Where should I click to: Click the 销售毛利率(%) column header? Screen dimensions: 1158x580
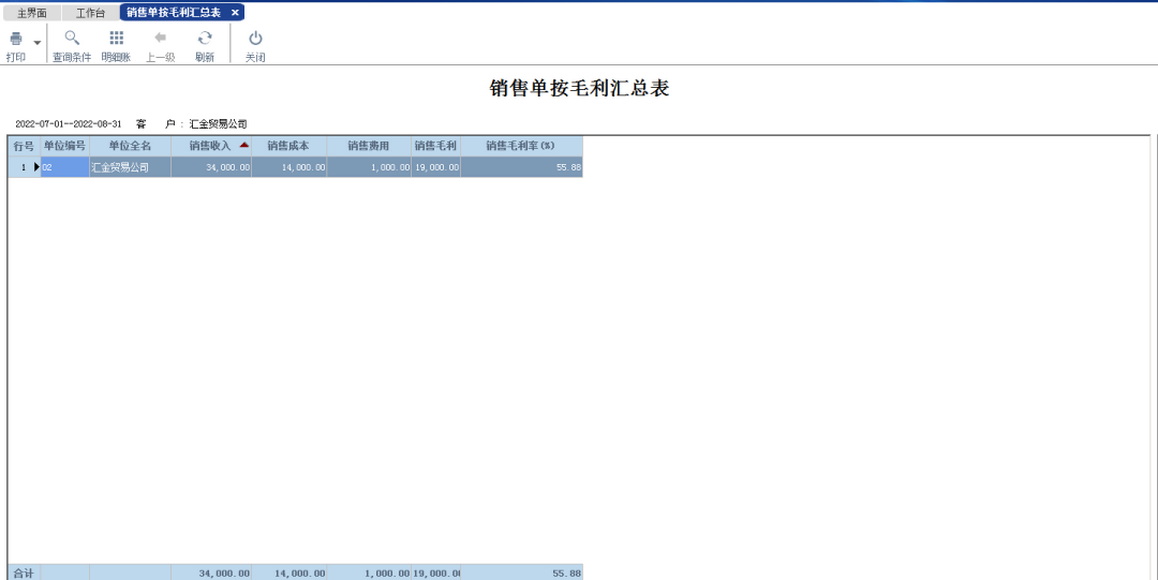tap(521, 146)
